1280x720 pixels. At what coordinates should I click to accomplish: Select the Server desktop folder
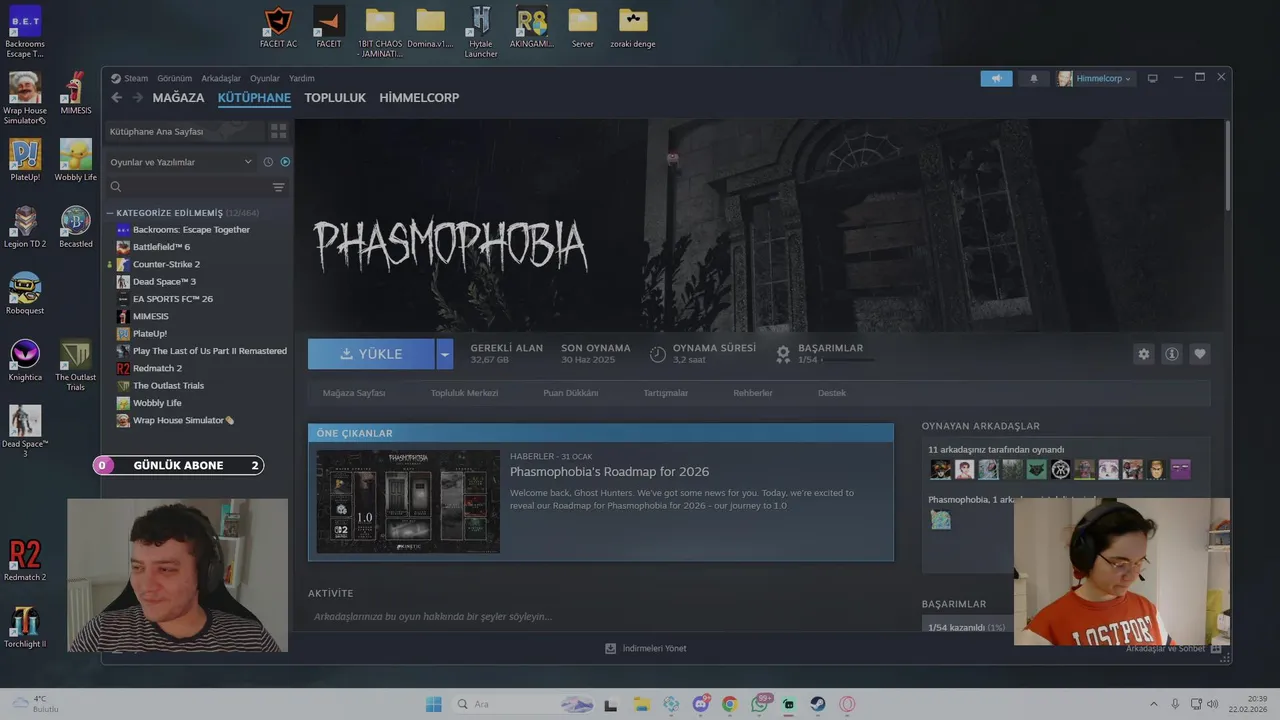click(582, 28)
